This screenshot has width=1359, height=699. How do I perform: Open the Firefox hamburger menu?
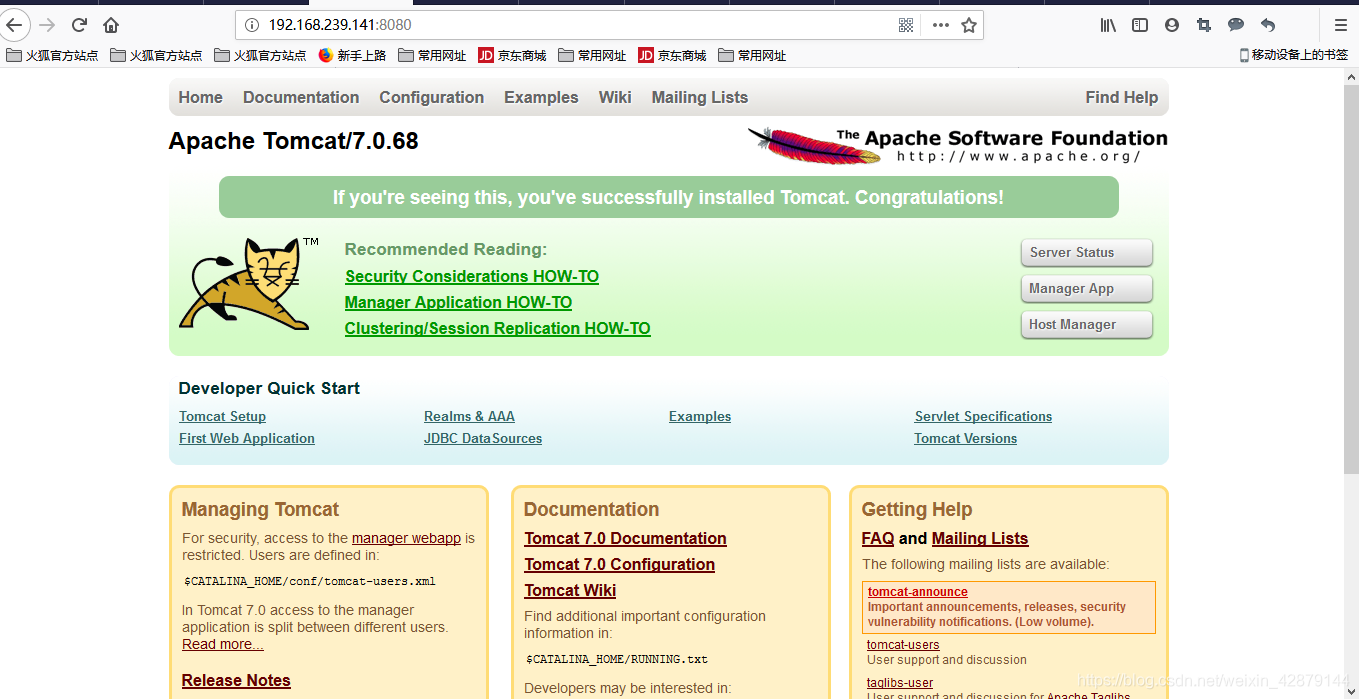point(1341,25)
